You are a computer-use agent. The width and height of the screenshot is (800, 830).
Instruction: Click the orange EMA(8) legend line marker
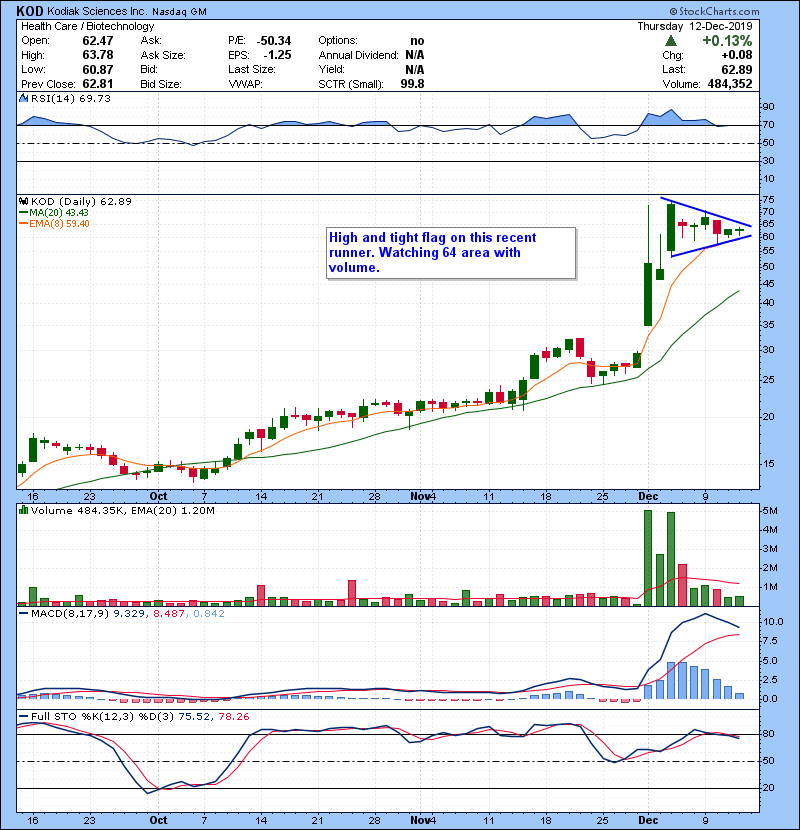(23, 223)
